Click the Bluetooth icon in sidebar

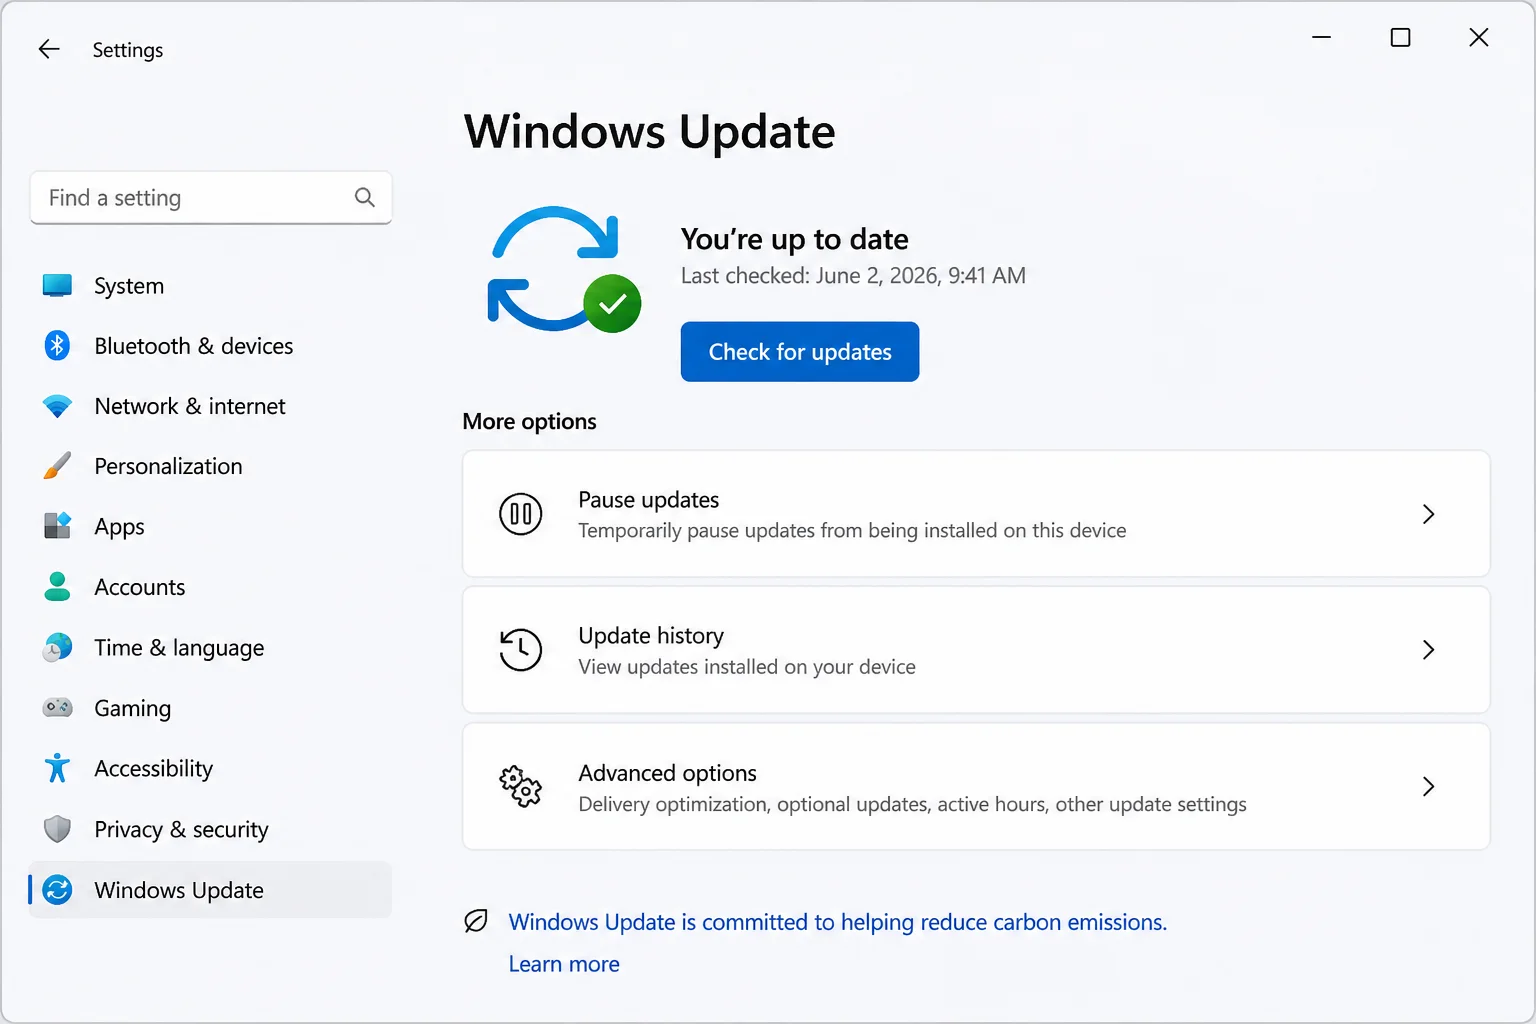click(58, 346)
